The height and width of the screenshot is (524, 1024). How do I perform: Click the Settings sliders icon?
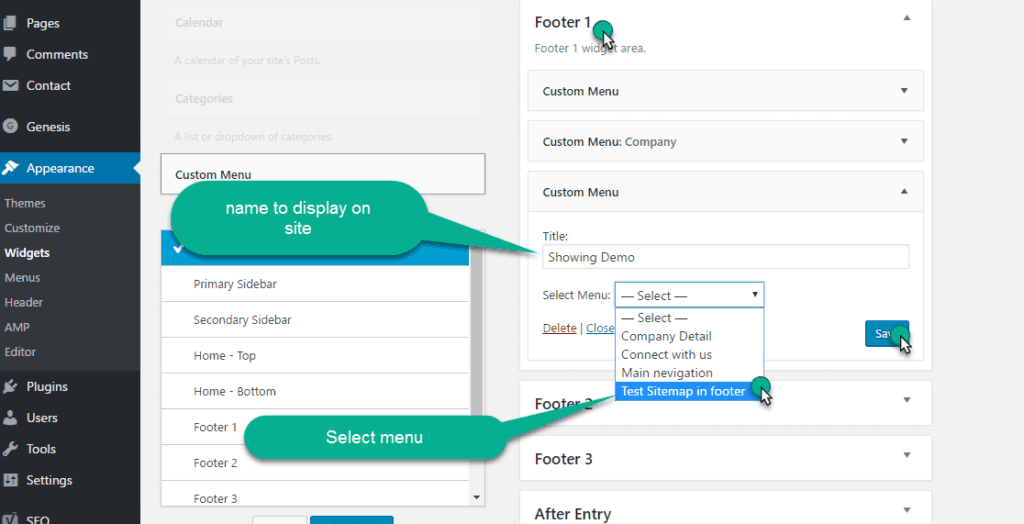[x=10, y=480]
